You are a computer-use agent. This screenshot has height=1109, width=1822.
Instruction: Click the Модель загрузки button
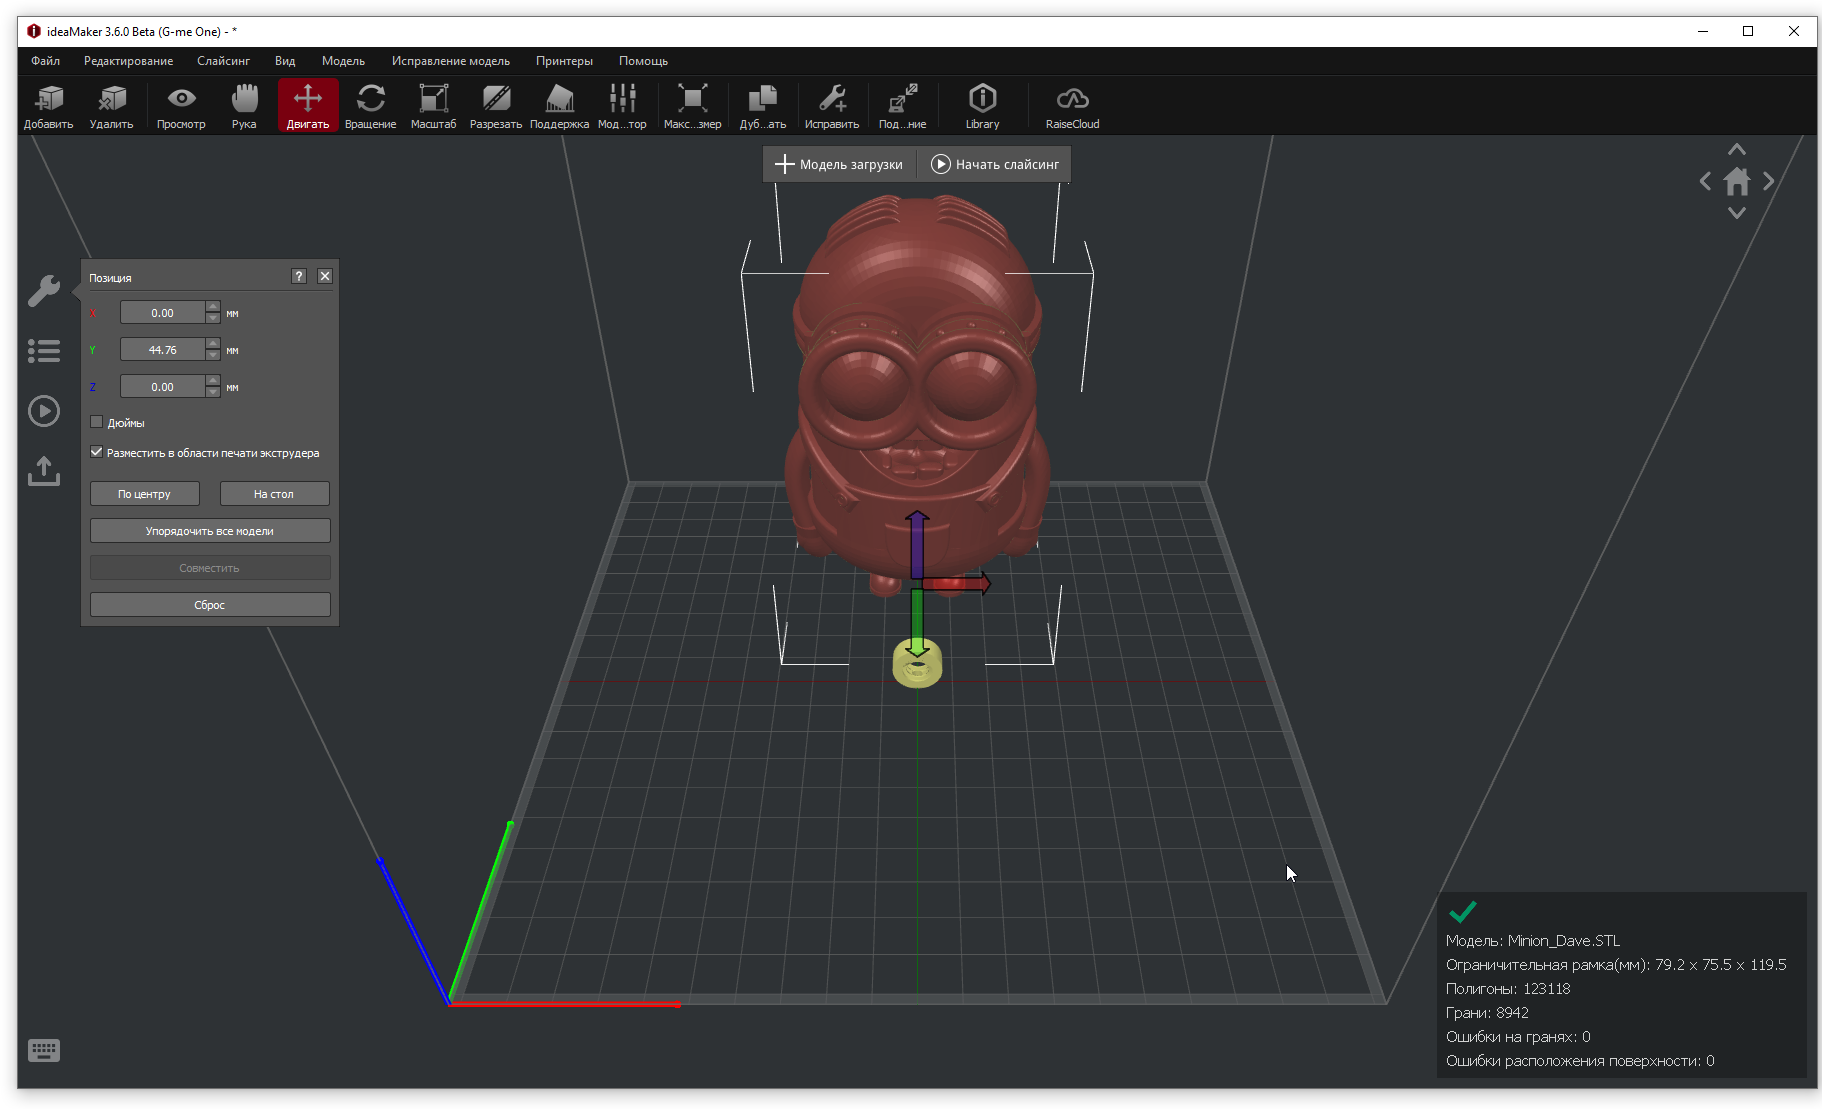click(x=839, y=164)
